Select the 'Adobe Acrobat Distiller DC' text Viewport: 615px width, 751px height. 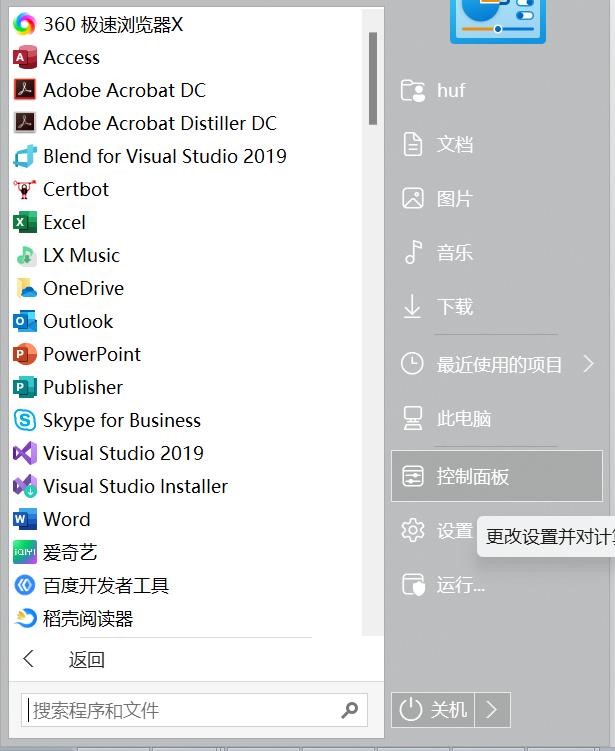tap(160, 123)
